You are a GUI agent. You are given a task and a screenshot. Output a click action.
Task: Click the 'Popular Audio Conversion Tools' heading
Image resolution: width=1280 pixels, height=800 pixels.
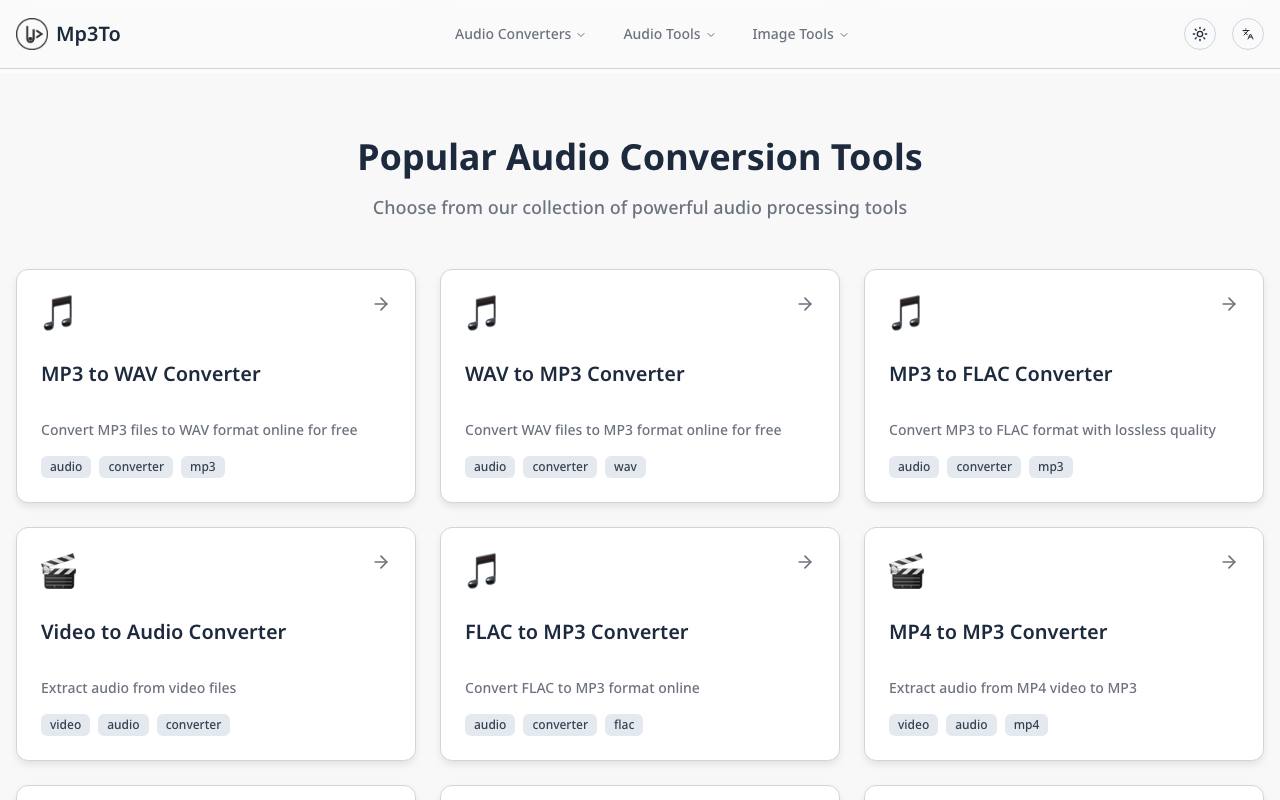[x=640, y=157]
